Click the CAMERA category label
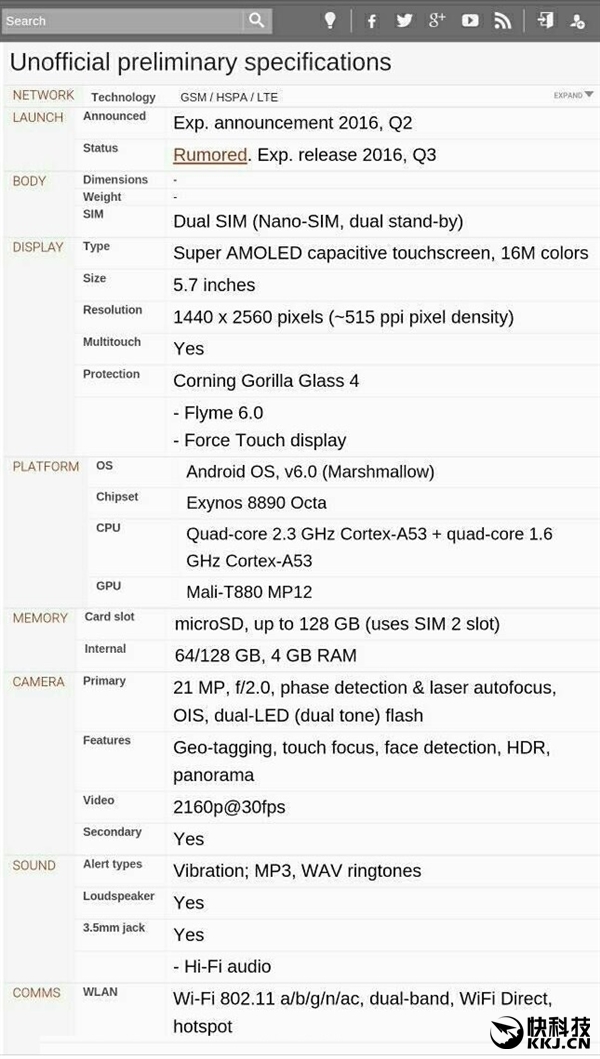 38,682
